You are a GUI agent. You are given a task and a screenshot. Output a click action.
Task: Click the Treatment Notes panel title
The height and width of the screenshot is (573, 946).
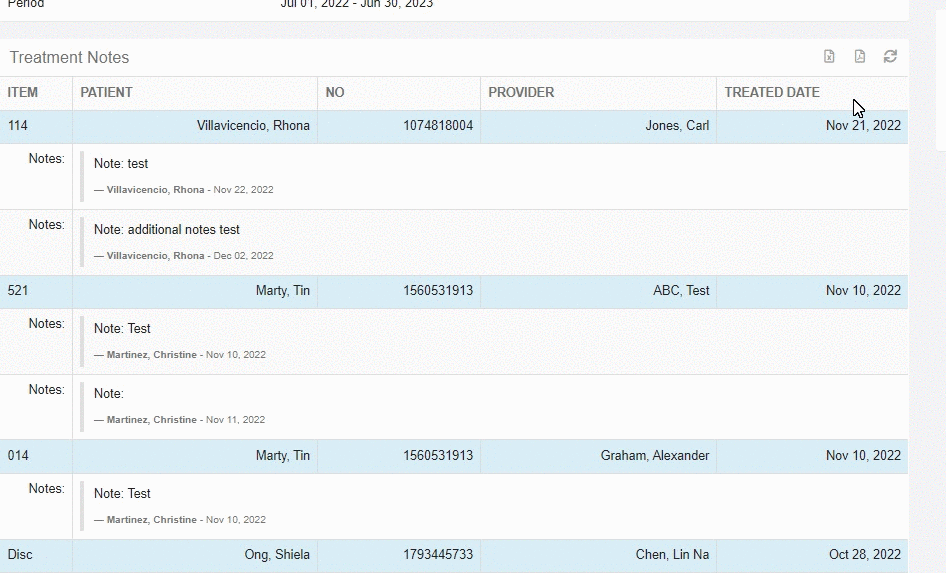pyautogui.click(x=69, y=57)
